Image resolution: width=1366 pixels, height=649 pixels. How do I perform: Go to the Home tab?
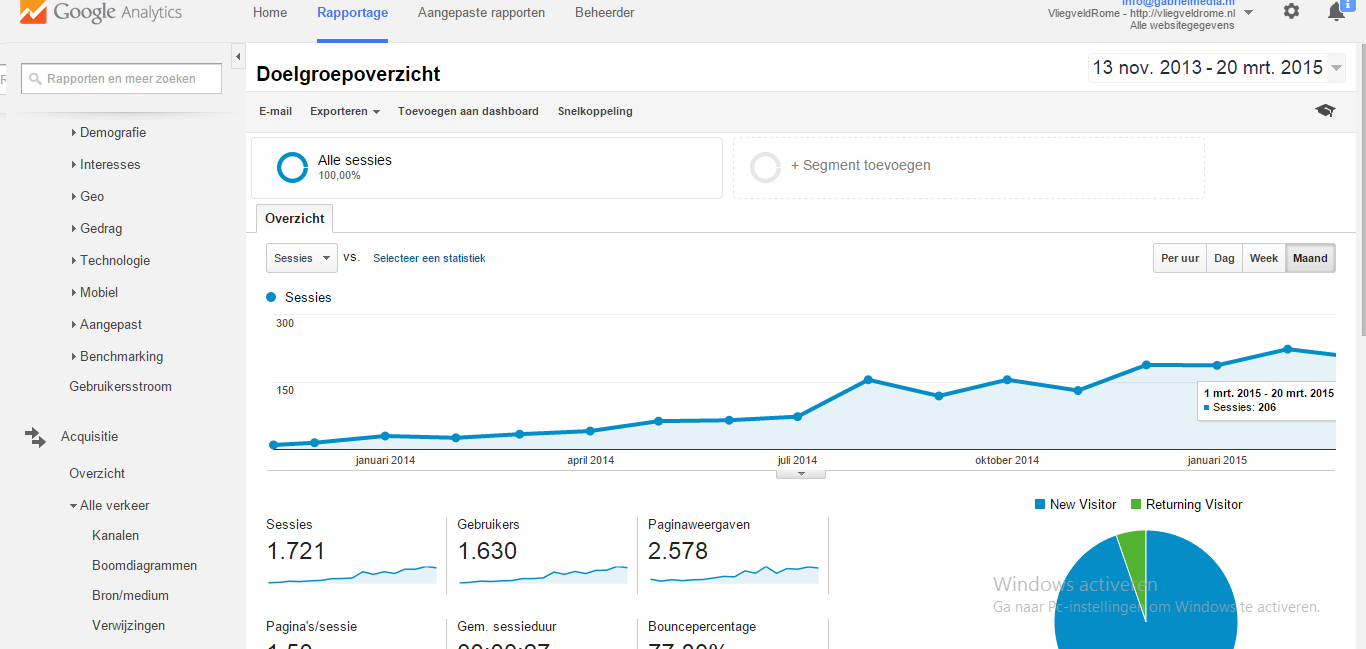(x=270, y=13)
